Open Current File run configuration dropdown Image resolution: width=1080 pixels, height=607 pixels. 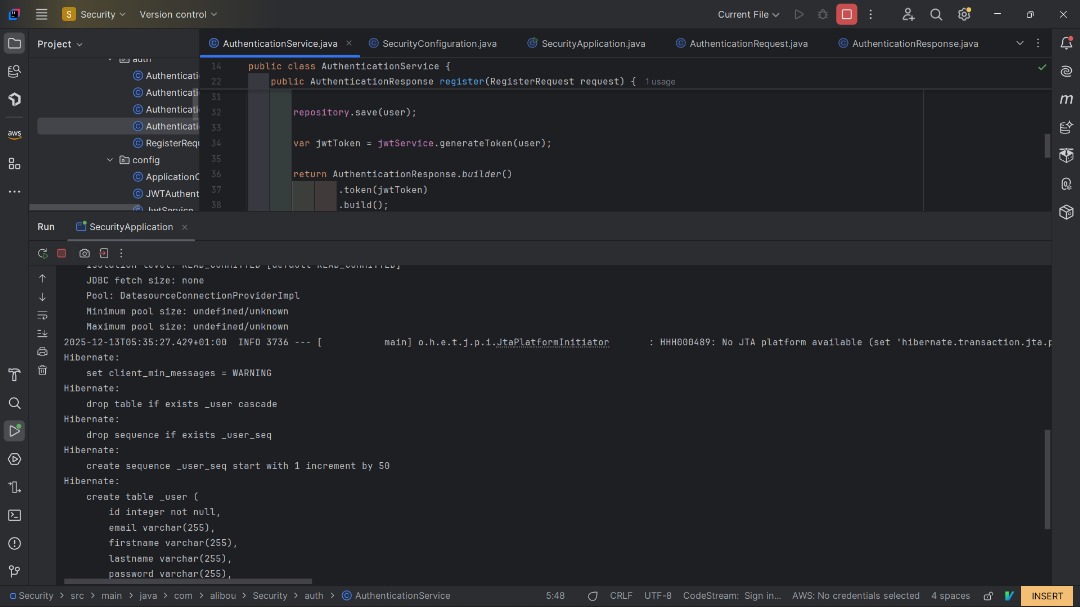tap(748, 14)
